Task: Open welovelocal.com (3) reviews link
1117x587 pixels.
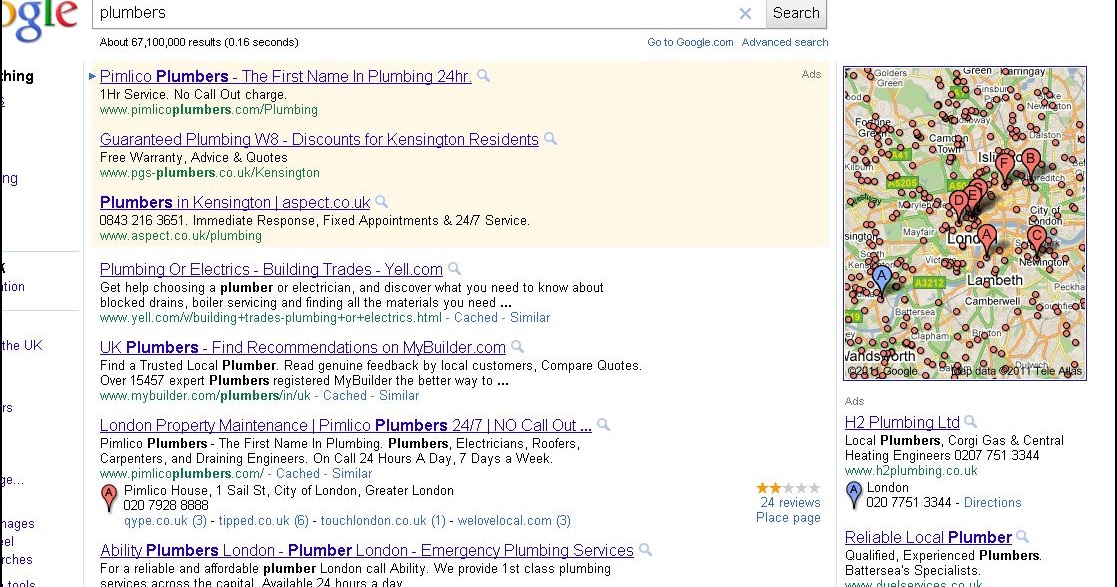Action: click(x=514, y=521)
